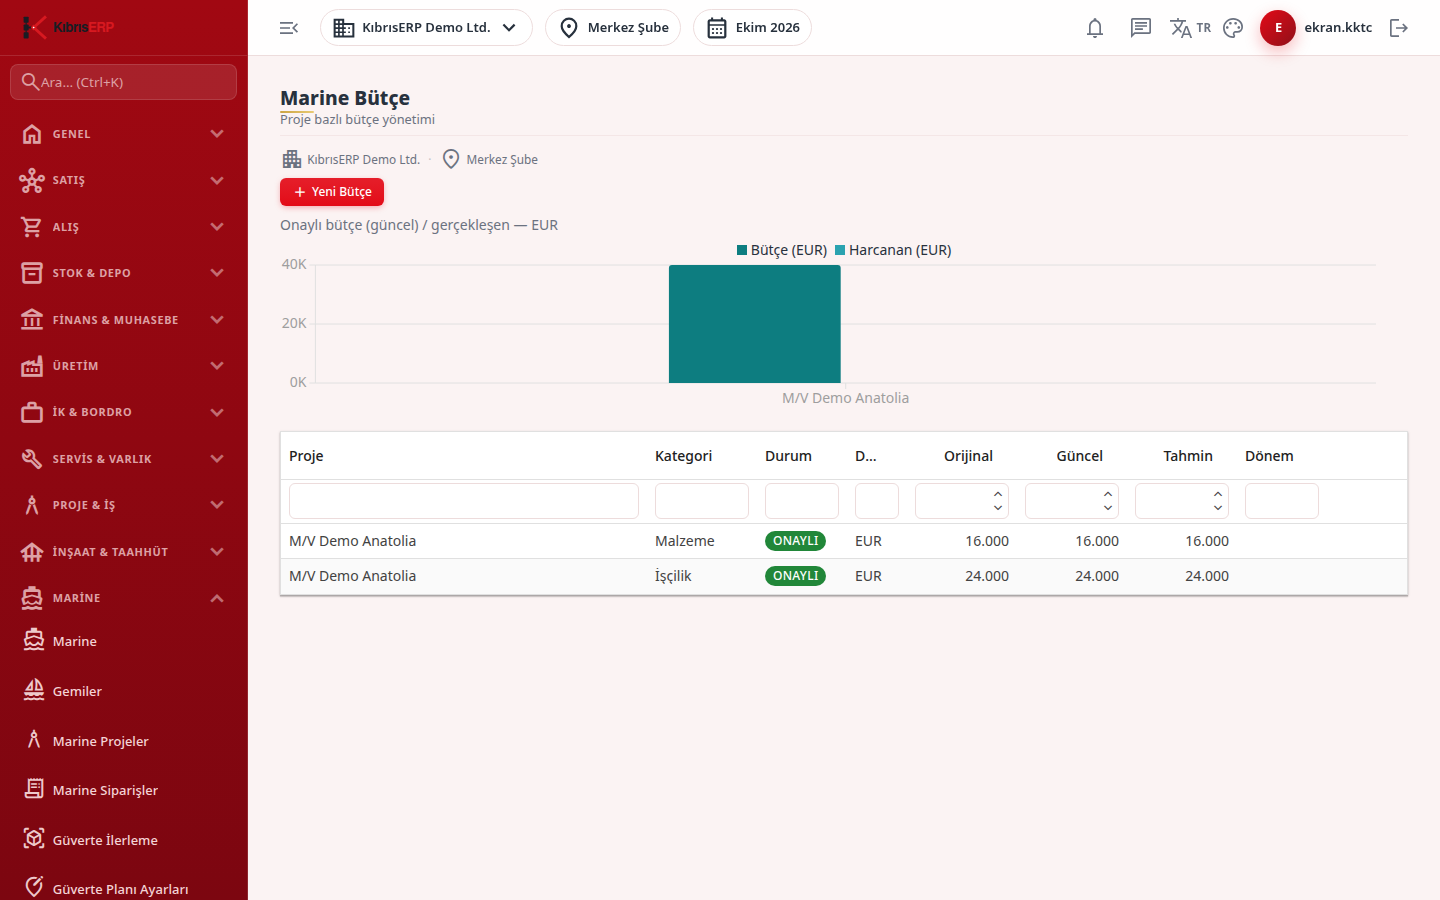Open the notifications bell

pos(1095,28)
